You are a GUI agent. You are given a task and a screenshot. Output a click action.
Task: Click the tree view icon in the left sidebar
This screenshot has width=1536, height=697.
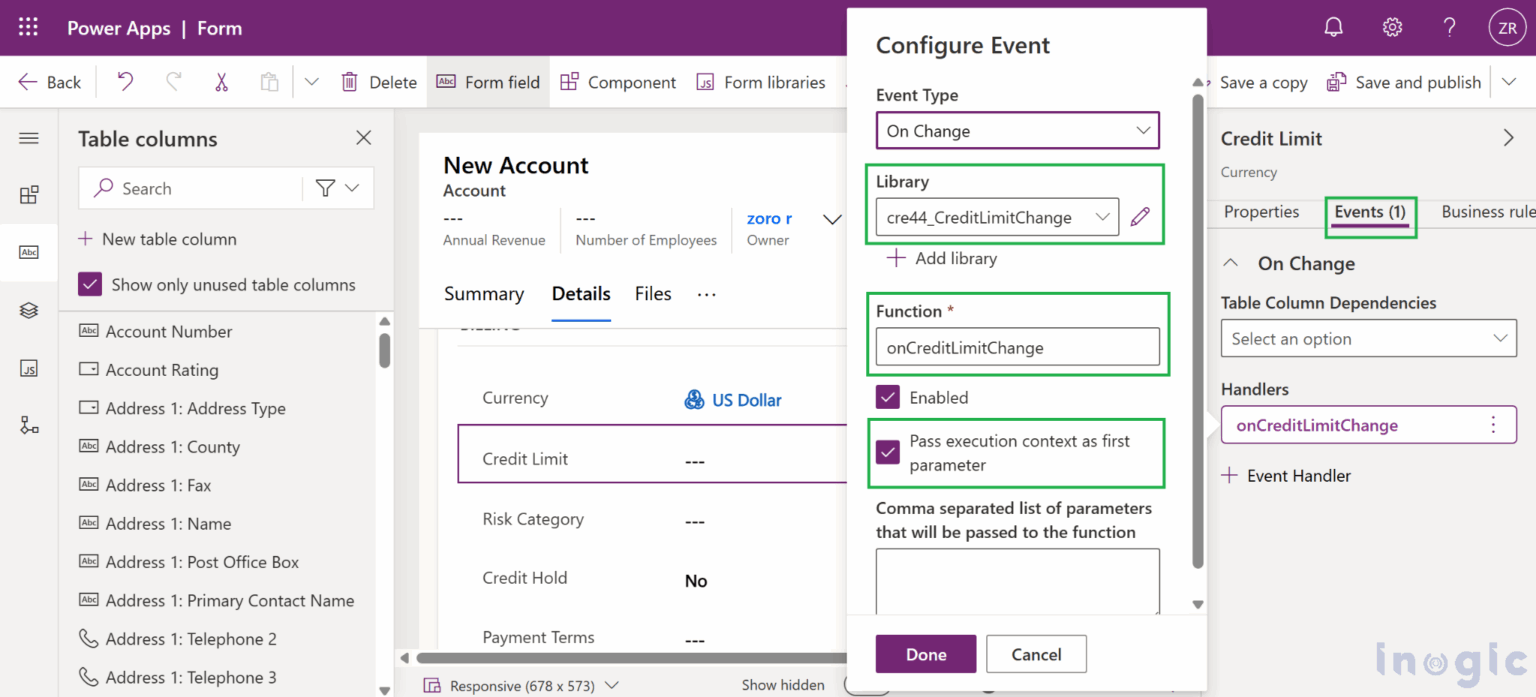(28, 424)
